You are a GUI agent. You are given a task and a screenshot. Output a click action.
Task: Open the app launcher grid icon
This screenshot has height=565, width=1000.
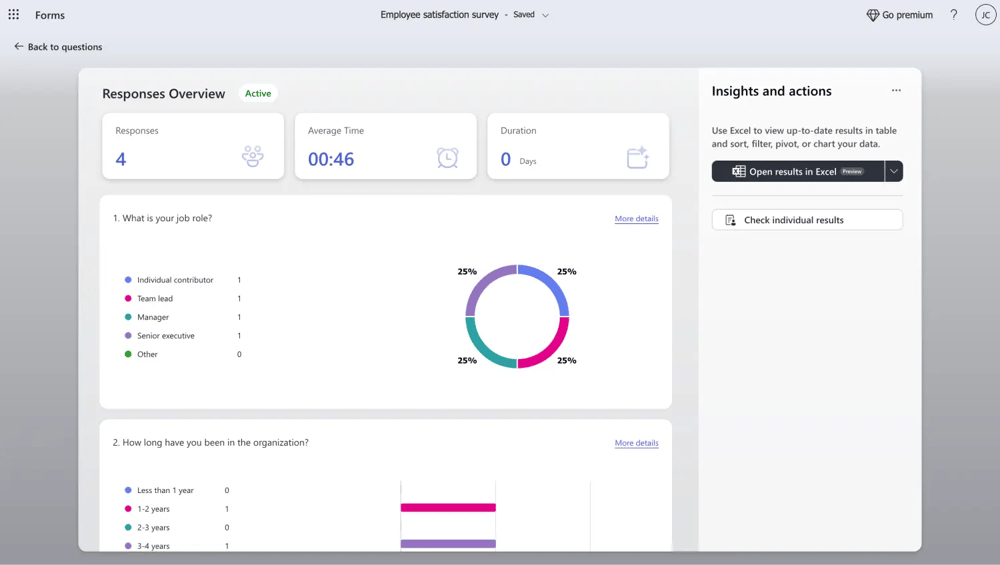coord(14,15)
